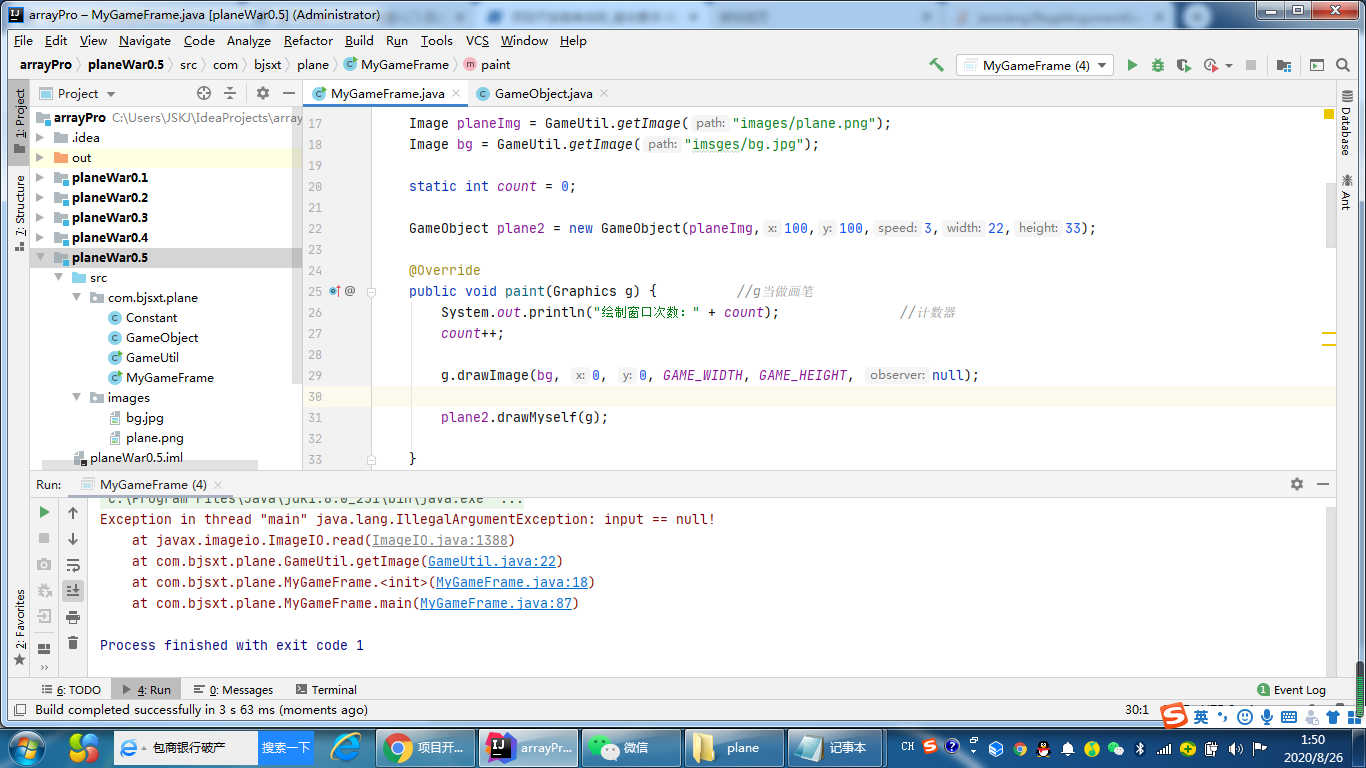Run MyGameFrame with the toolbar play button
Screen dimensions: 1366x768
click(1132, 65)
